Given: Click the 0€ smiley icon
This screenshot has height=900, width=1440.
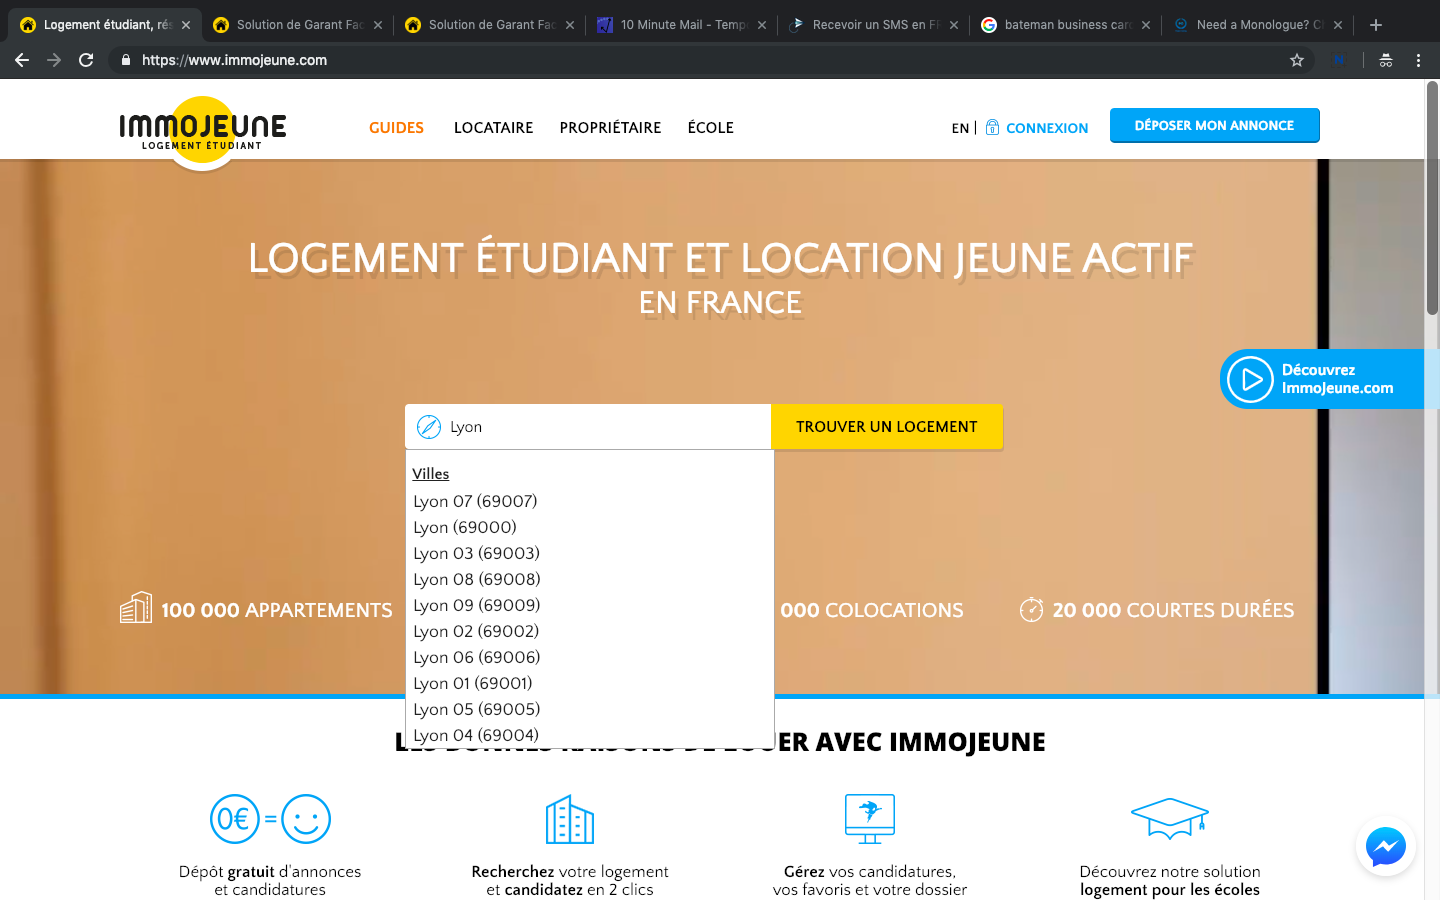Looking at the screenshot, I should coord(270,819).
